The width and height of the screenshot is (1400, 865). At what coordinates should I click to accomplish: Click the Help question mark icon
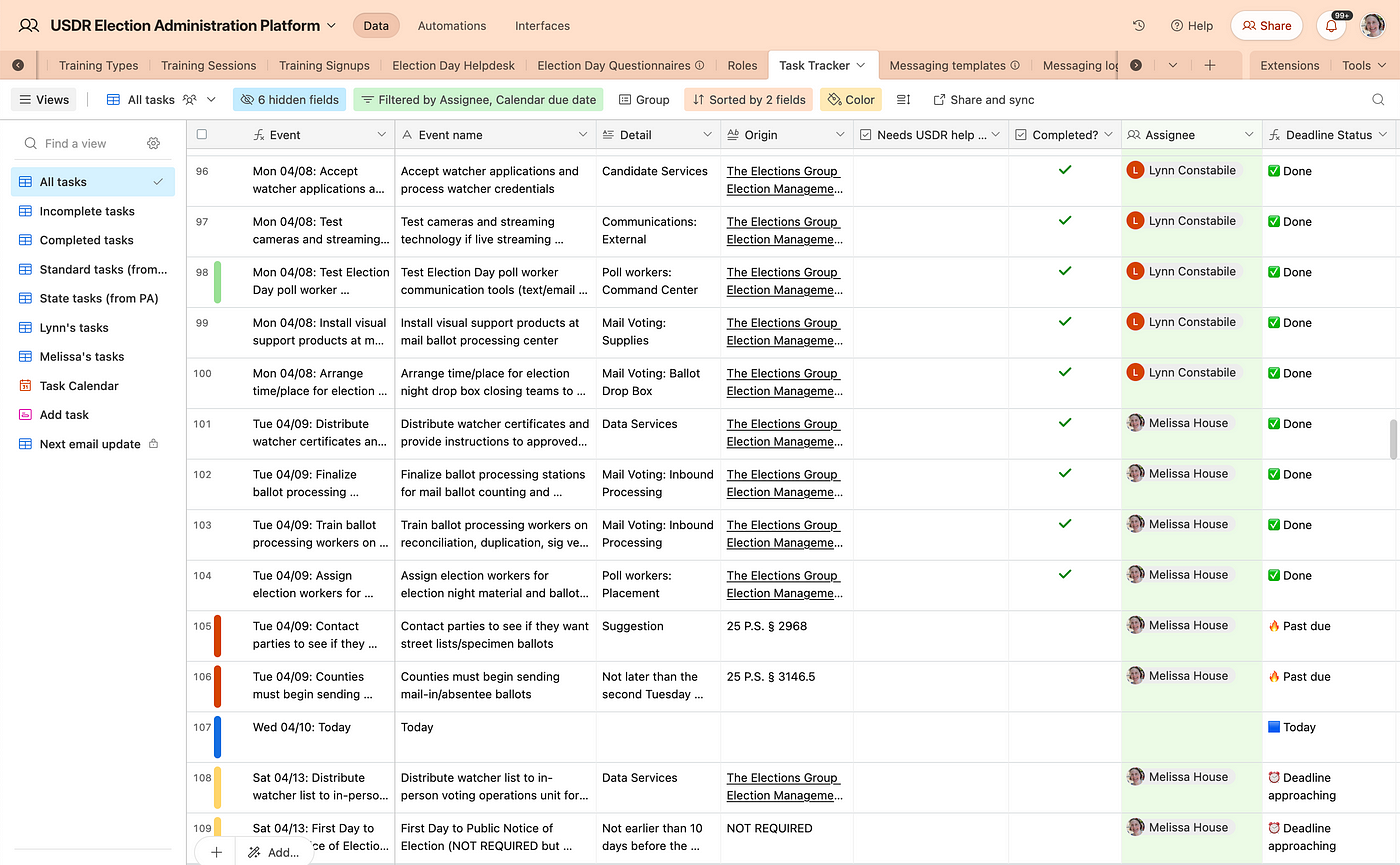pyautogui.click(x=1177, y=26)
